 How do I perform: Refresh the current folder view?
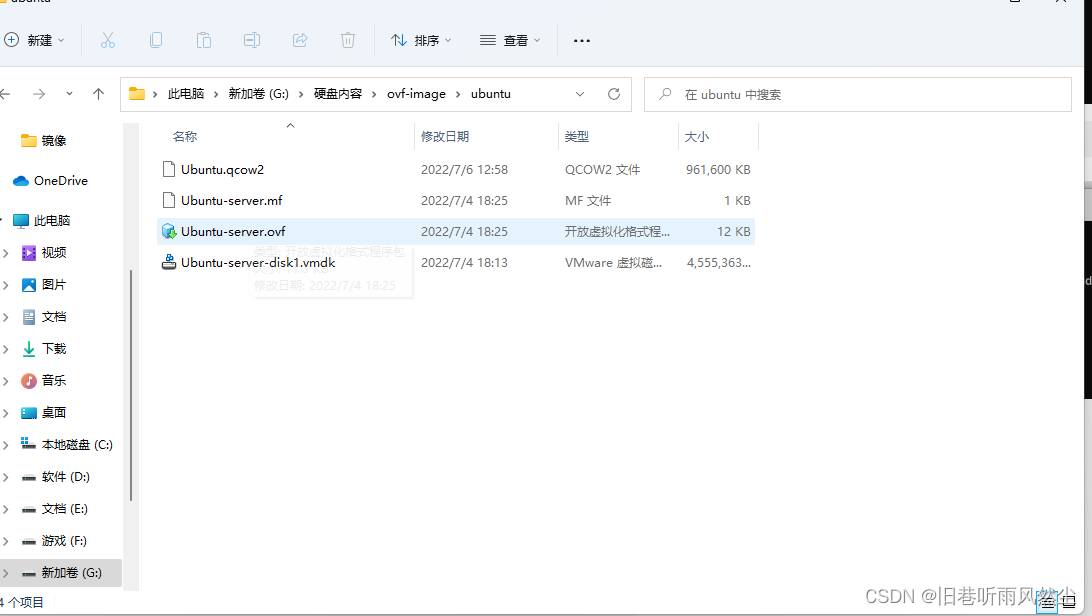[614, 94]
